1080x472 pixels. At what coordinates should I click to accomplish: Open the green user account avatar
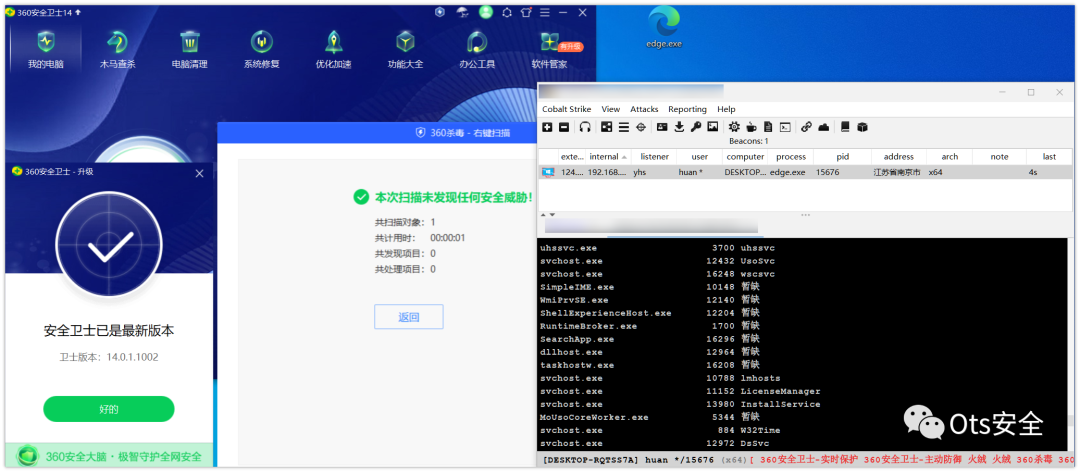(x=486, y=12)
